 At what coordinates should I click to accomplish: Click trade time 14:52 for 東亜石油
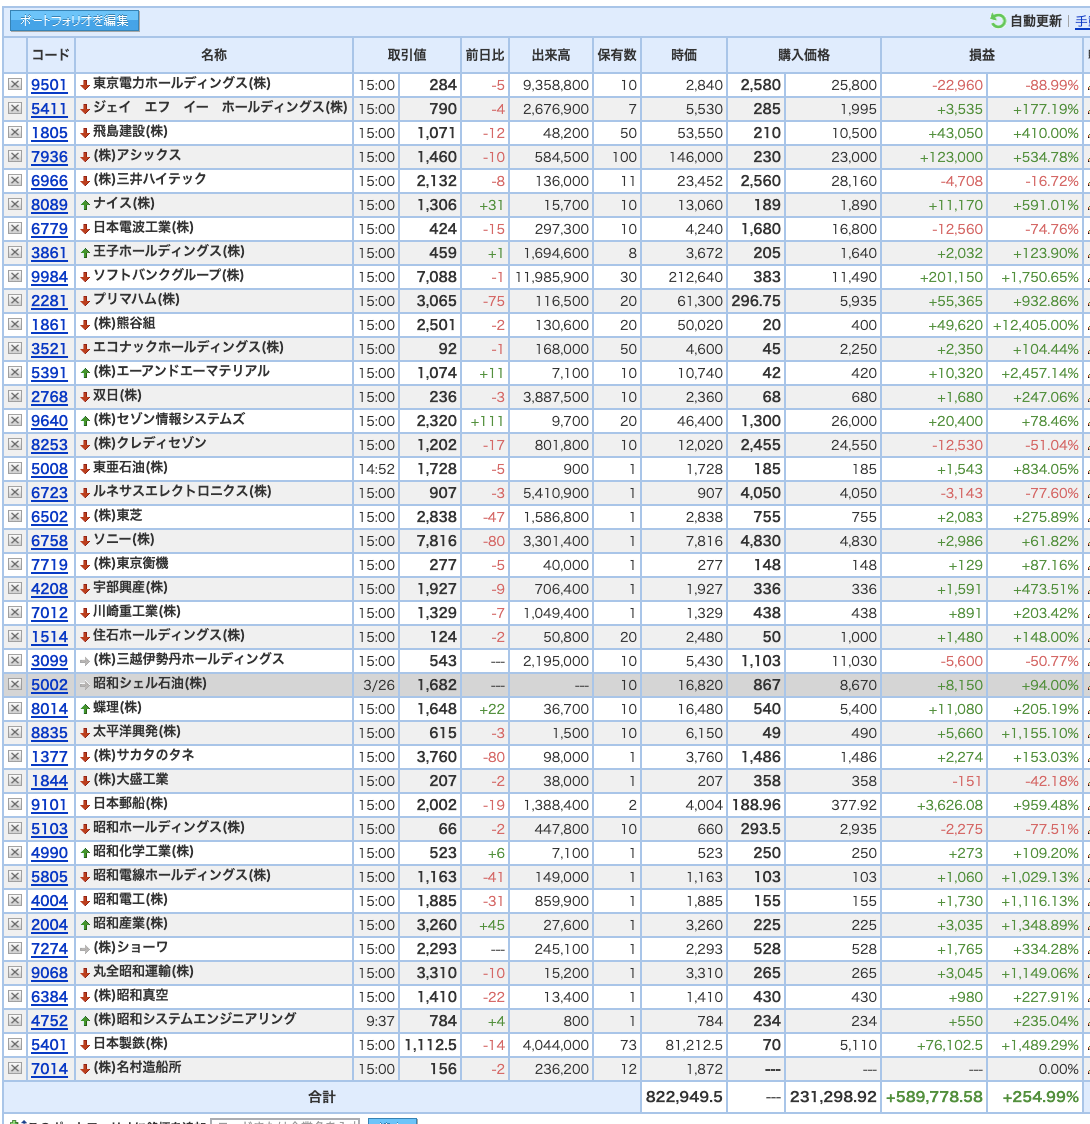click(x=376, y=469)
